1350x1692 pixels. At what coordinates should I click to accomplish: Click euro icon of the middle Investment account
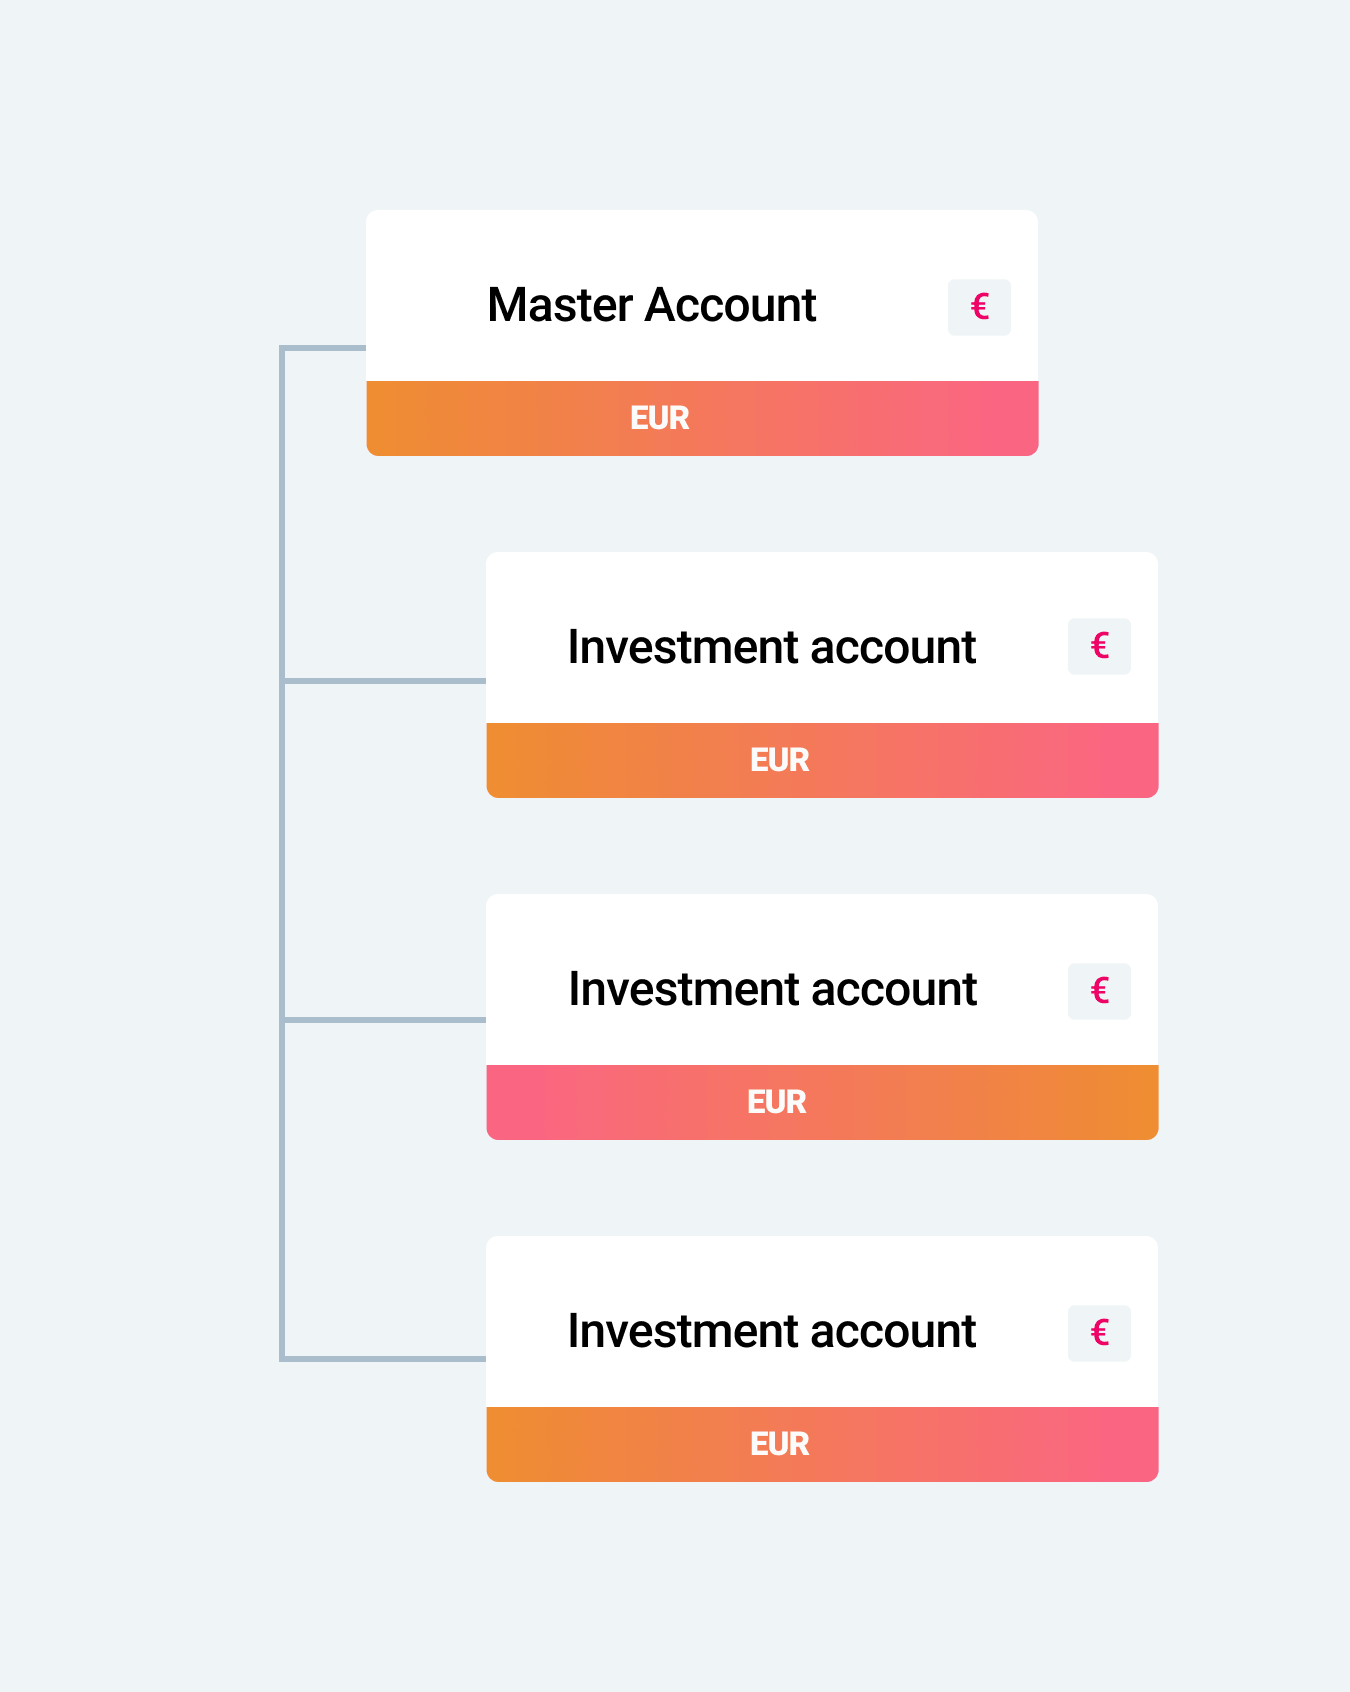pyautogui.click(x=1099, y=991)
